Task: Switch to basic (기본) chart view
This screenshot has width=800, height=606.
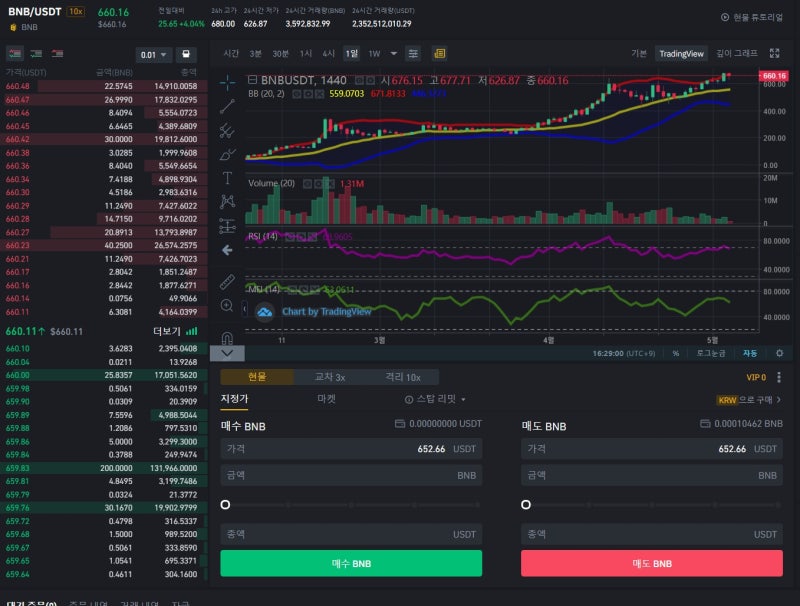Action: pos(639,54)
